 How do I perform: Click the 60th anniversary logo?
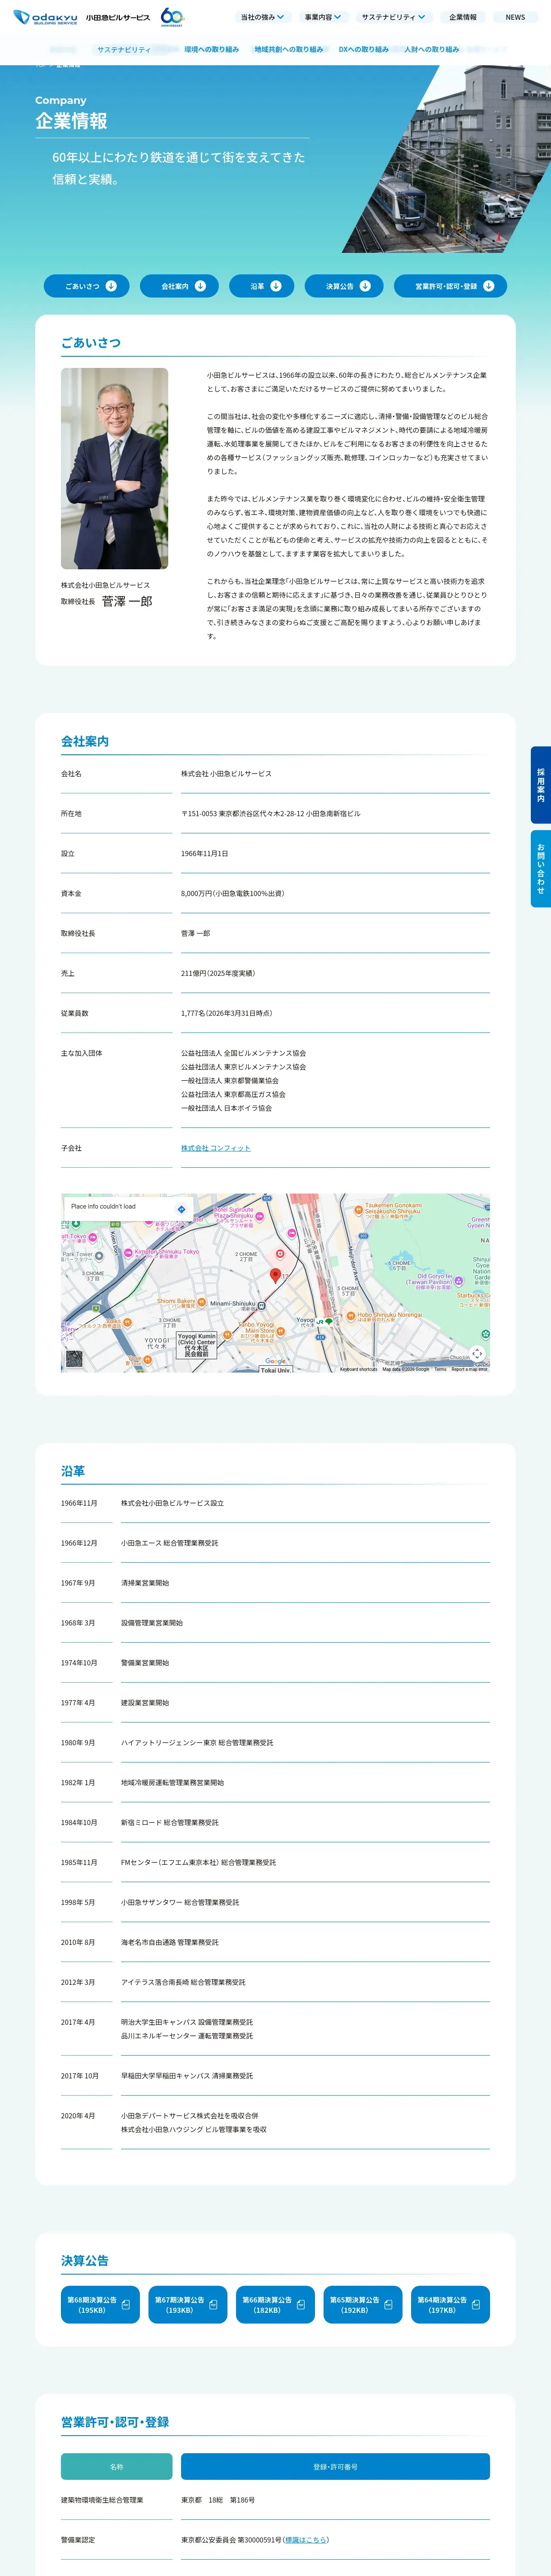coord(172,17)
